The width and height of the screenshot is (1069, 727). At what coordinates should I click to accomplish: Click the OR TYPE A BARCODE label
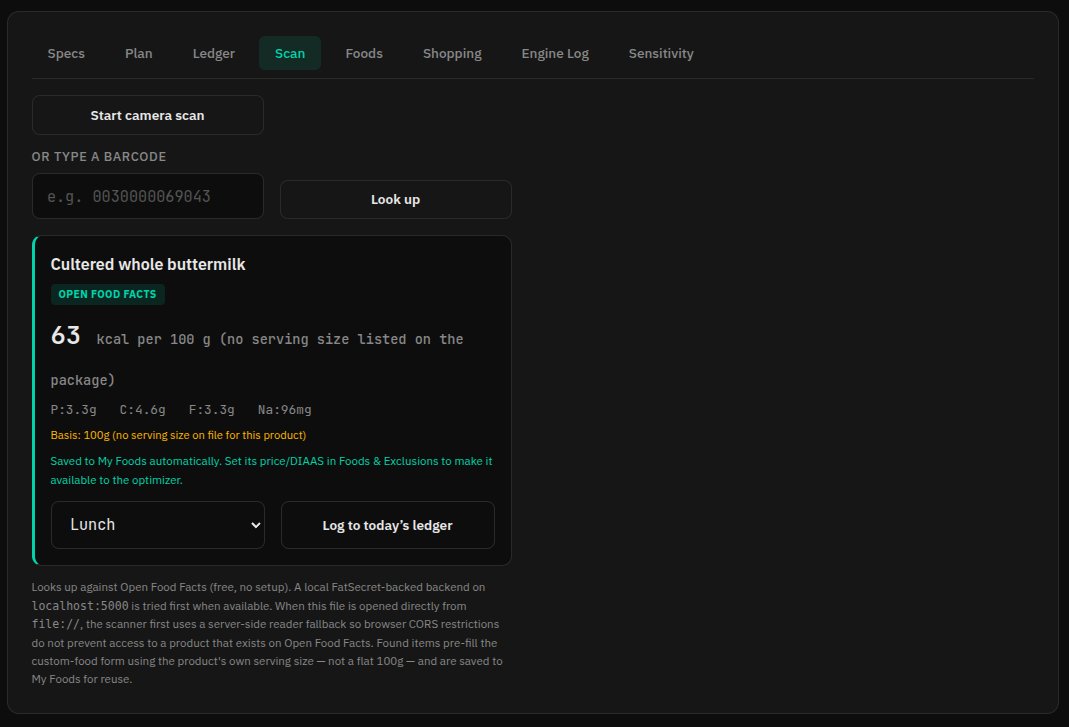coord(99,157)
